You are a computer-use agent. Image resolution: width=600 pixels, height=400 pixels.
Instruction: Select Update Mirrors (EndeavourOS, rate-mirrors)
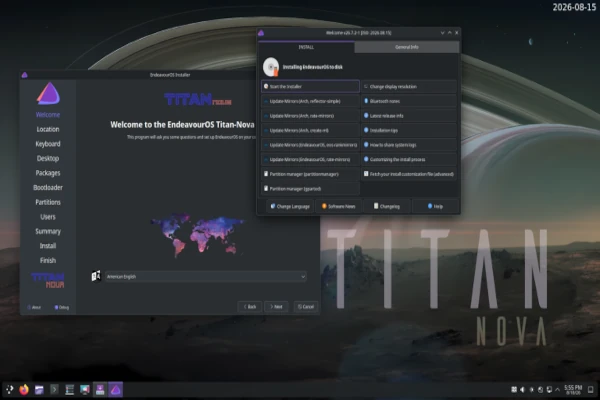point(310,159)
